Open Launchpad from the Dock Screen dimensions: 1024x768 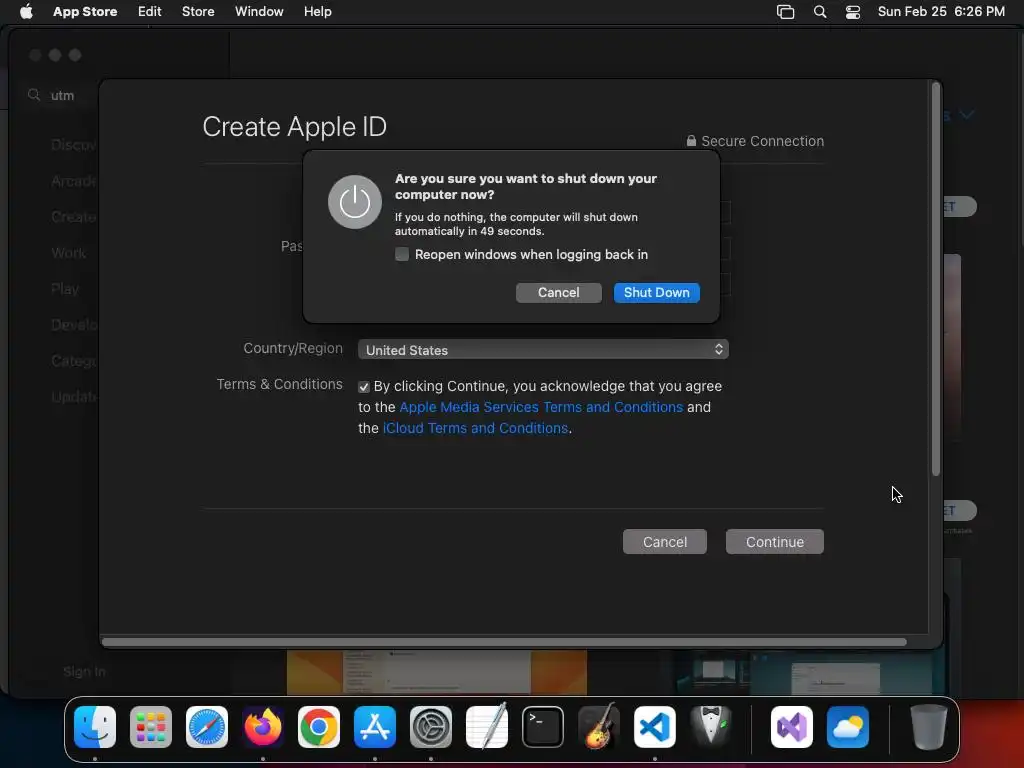point(151,727)
